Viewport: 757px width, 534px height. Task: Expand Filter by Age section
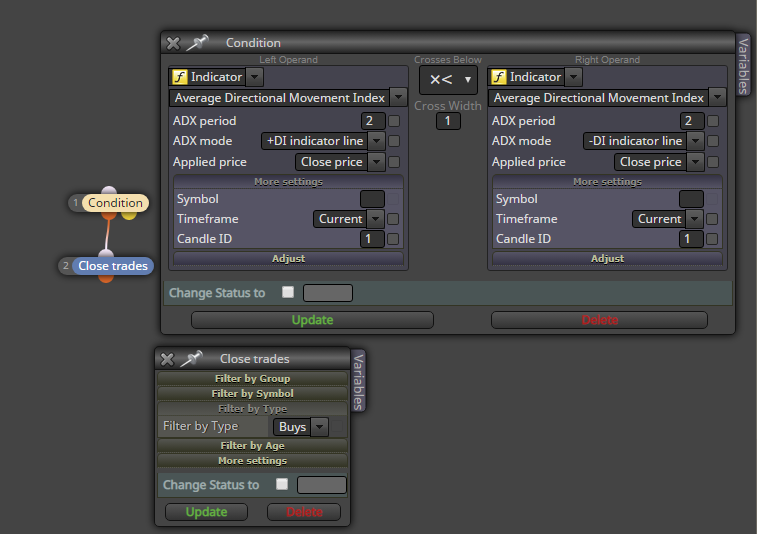click(x=252, y=446)
